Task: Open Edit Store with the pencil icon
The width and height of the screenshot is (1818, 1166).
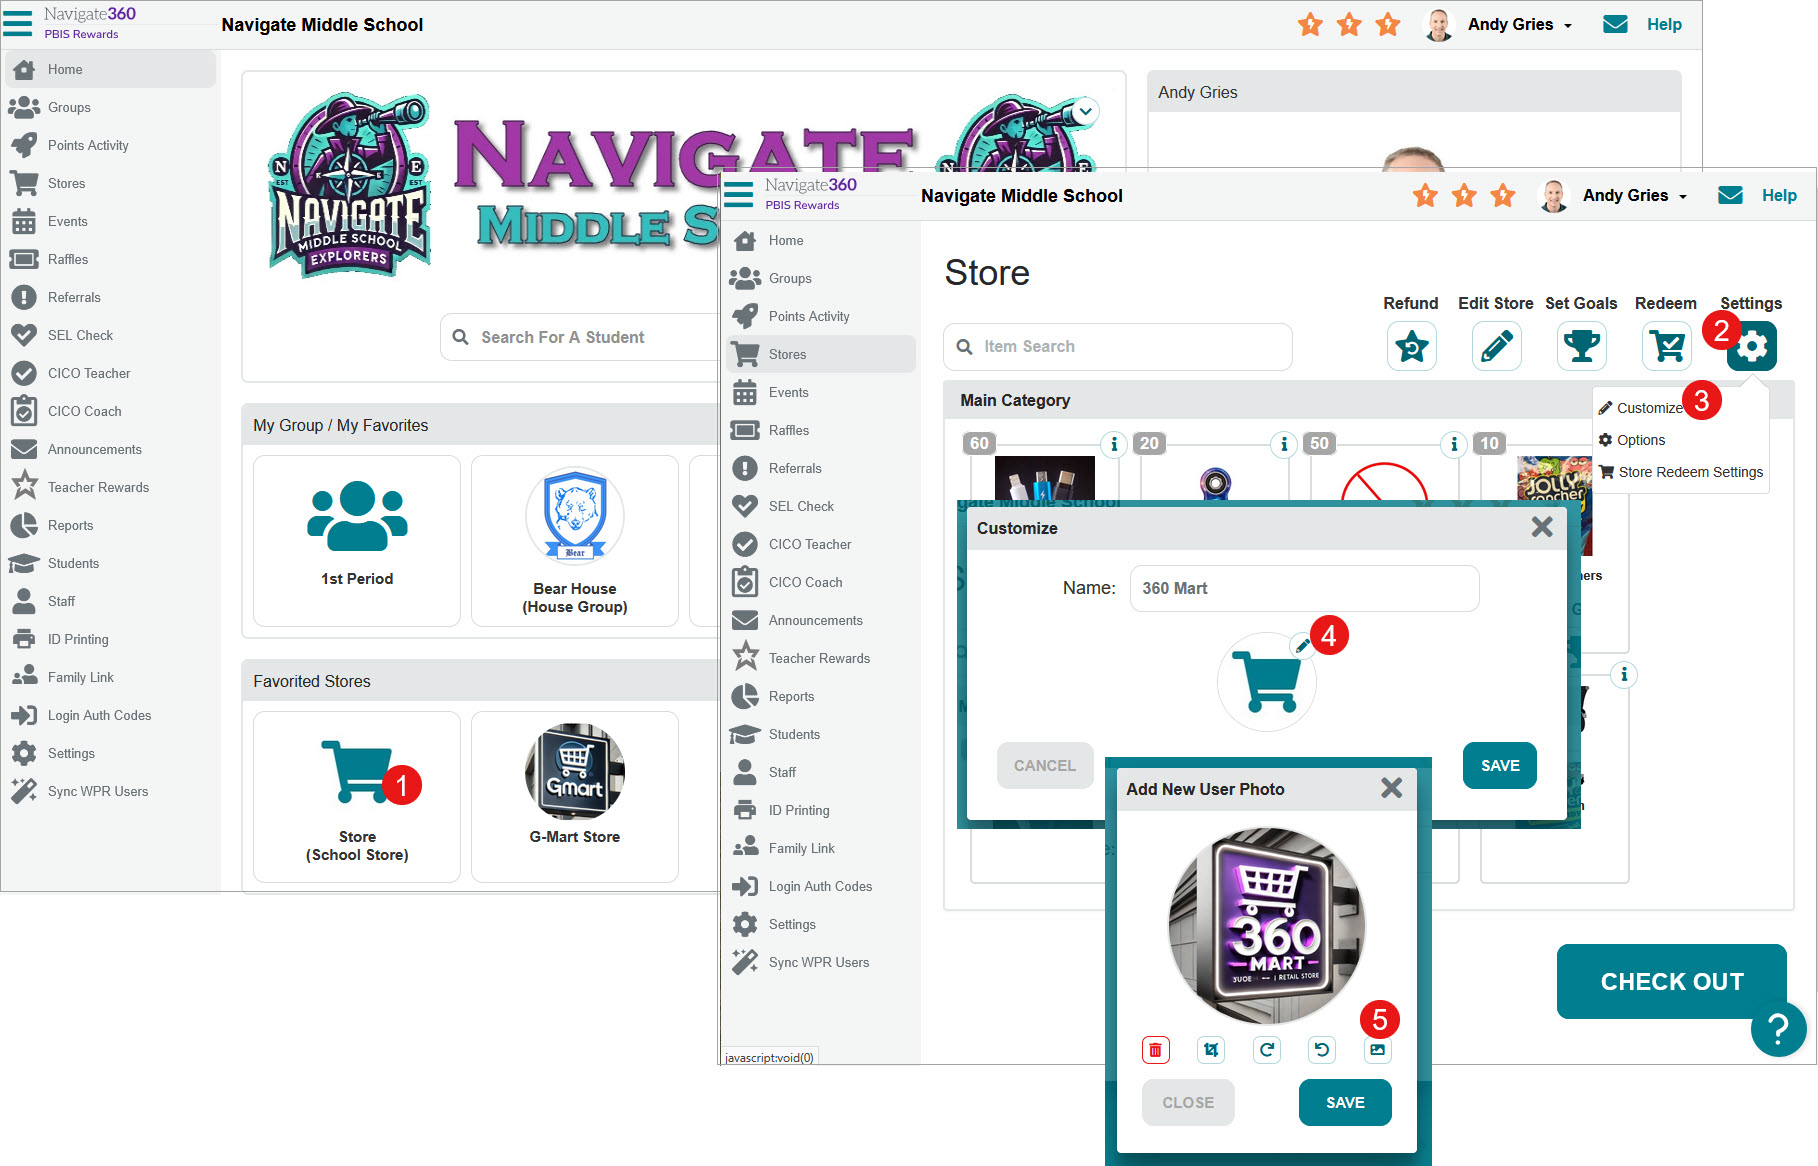Action: click(1496, 346)
